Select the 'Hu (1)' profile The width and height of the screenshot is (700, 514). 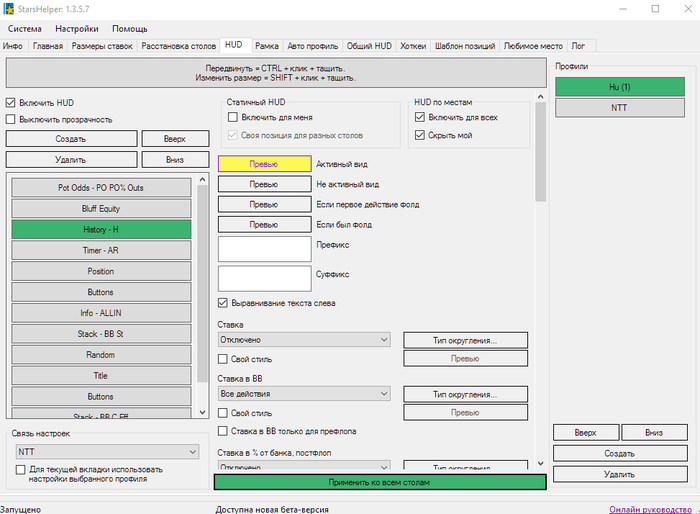point(619,87)
